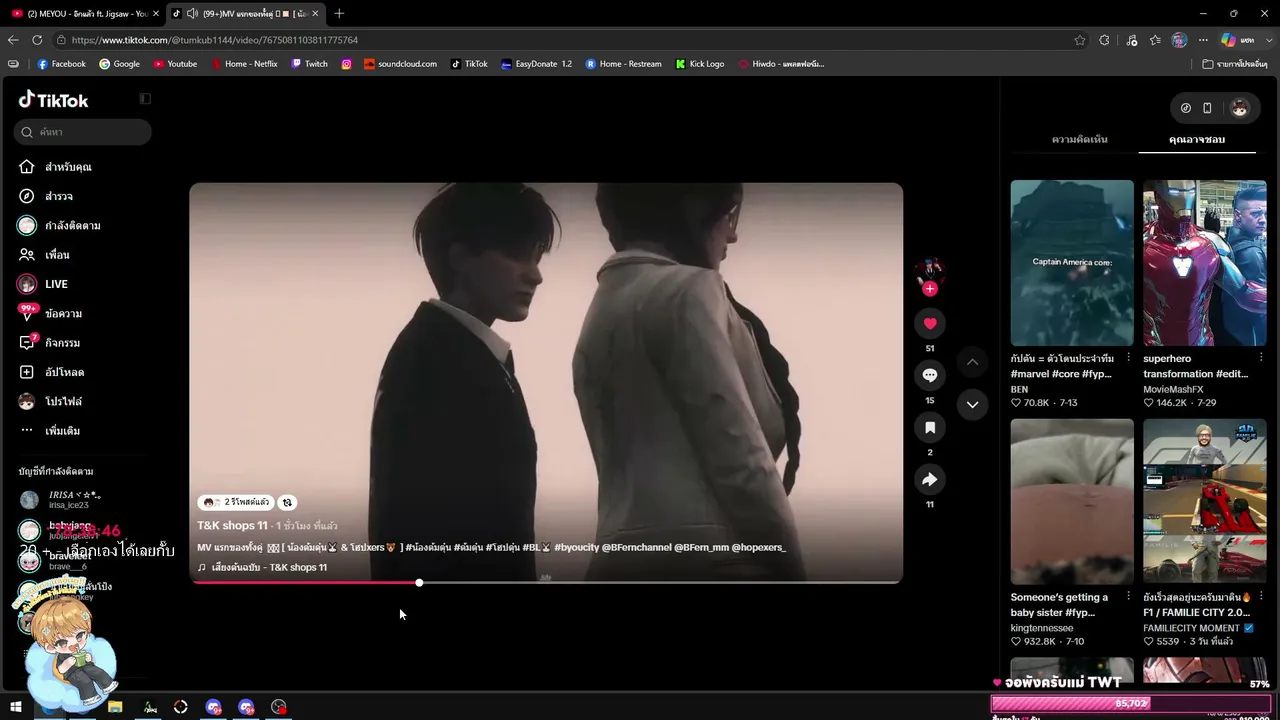Share the video using the arrow icon
Screen dimensions: 1280x720
(x=930, y=480)
